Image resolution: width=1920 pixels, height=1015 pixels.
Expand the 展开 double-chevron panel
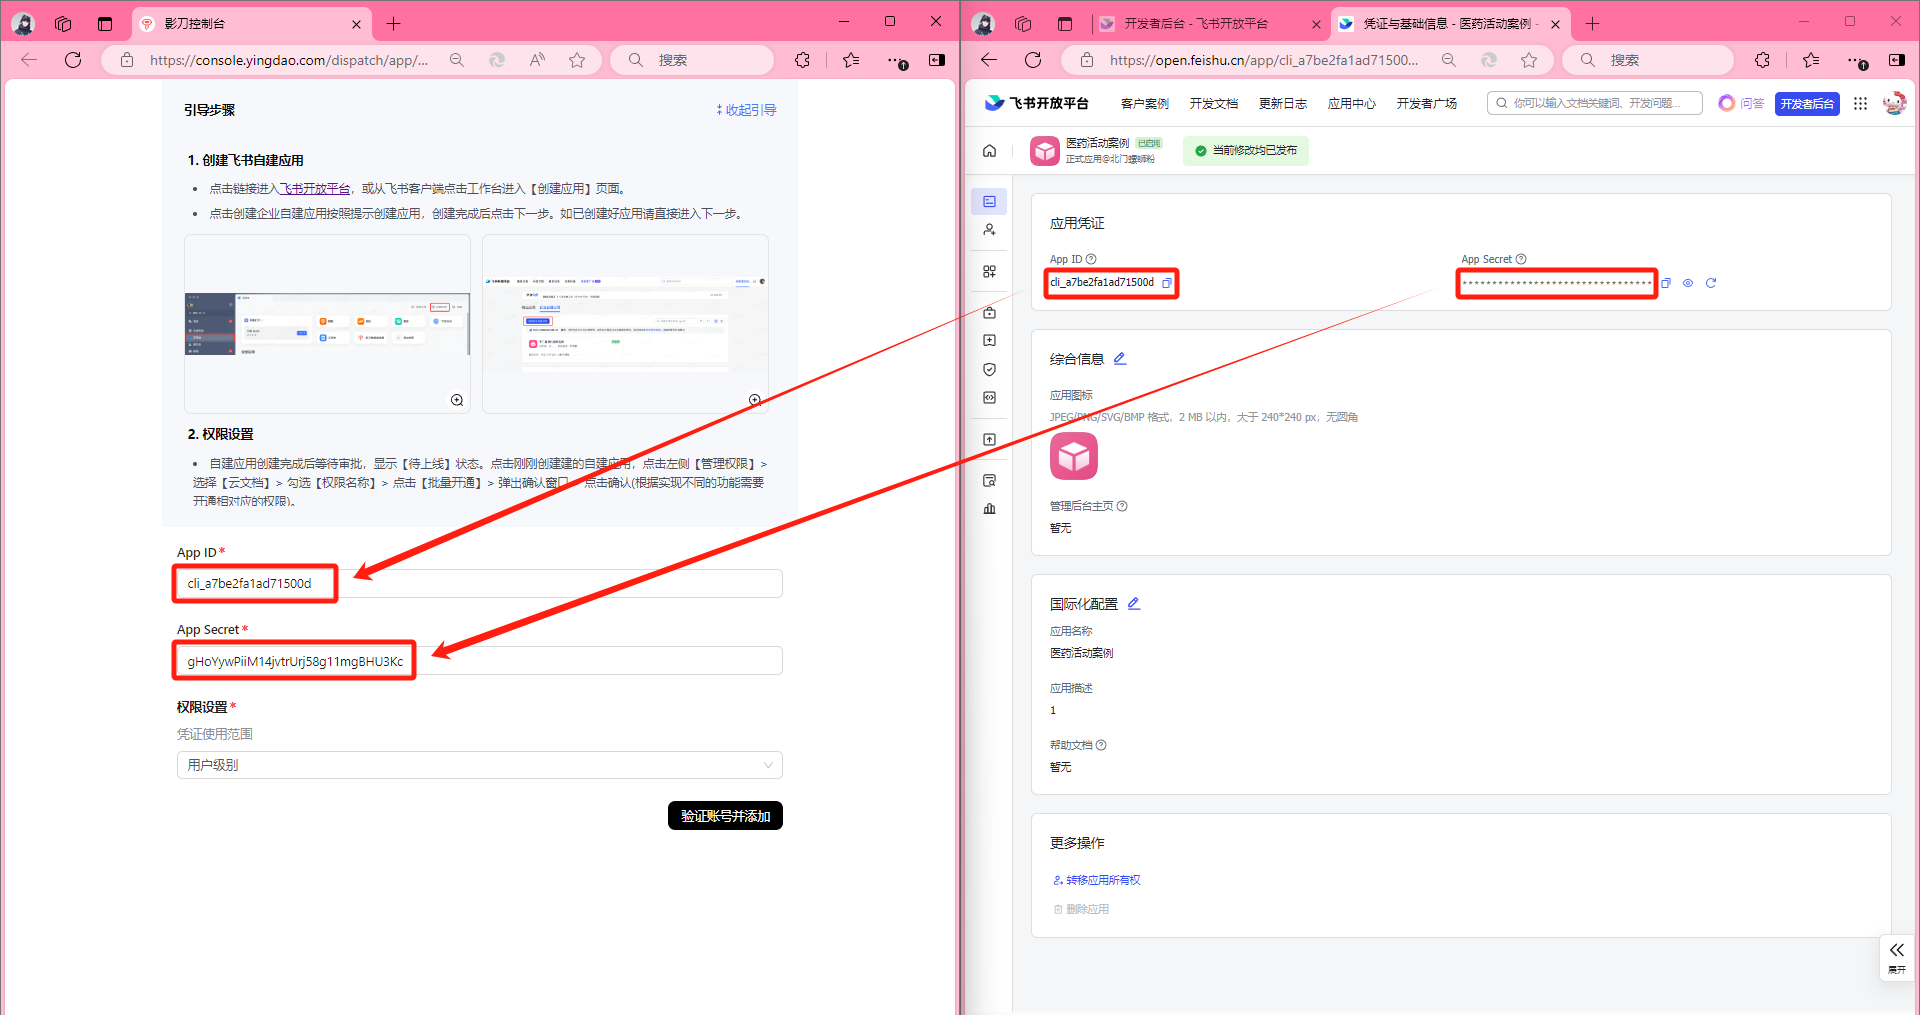tap(1897, 957)
